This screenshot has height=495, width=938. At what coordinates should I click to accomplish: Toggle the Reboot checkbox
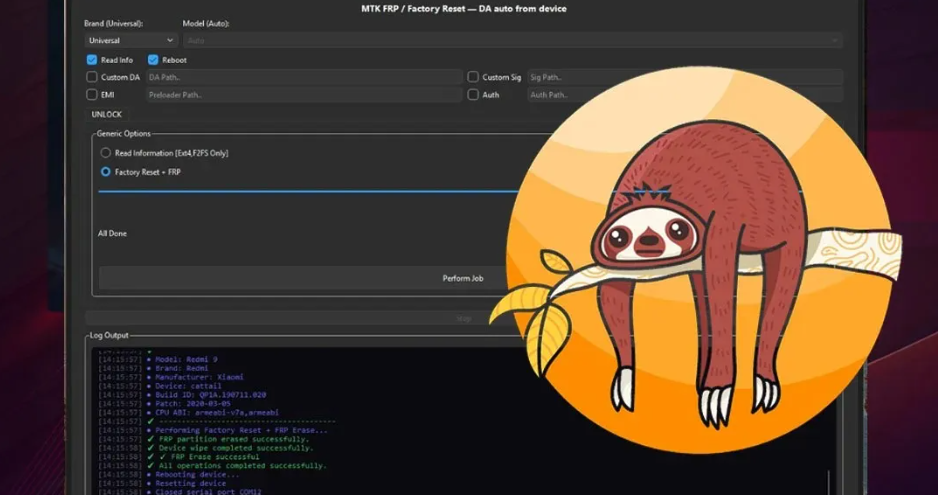(x=153, y=60)
